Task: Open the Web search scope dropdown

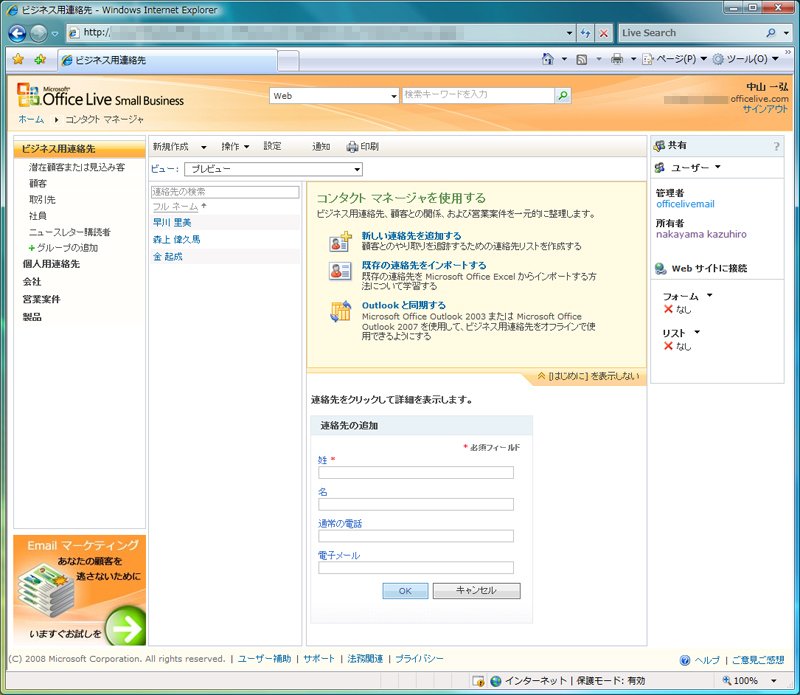Action: tap(393, 96)
